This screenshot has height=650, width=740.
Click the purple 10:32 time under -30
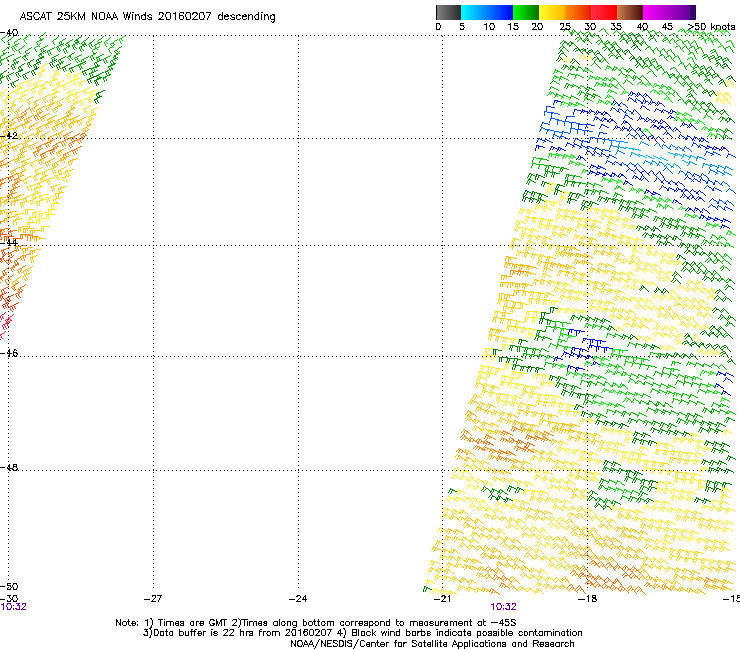click(13, 607)
